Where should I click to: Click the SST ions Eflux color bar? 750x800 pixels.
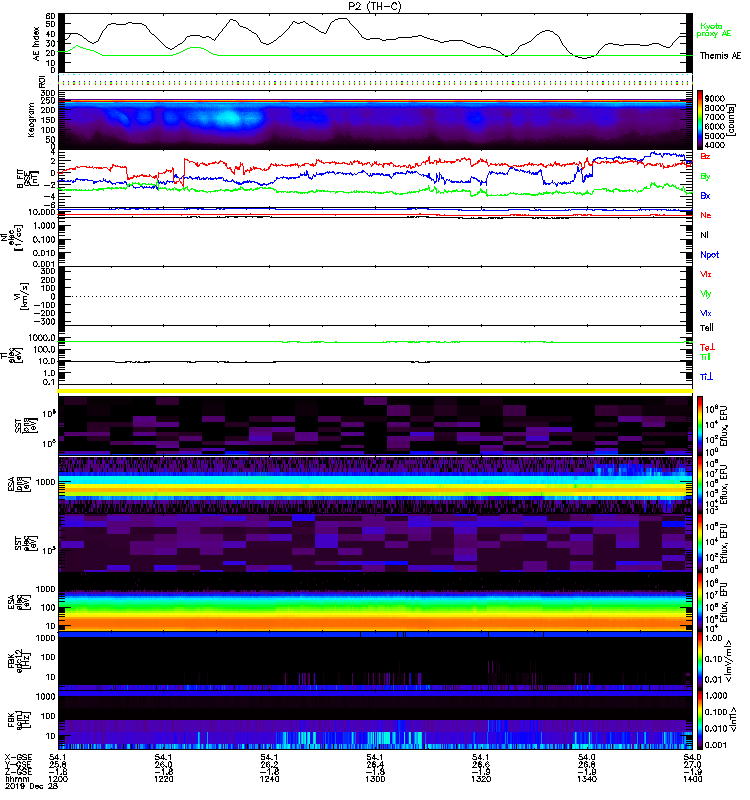[x=700, y=426]
